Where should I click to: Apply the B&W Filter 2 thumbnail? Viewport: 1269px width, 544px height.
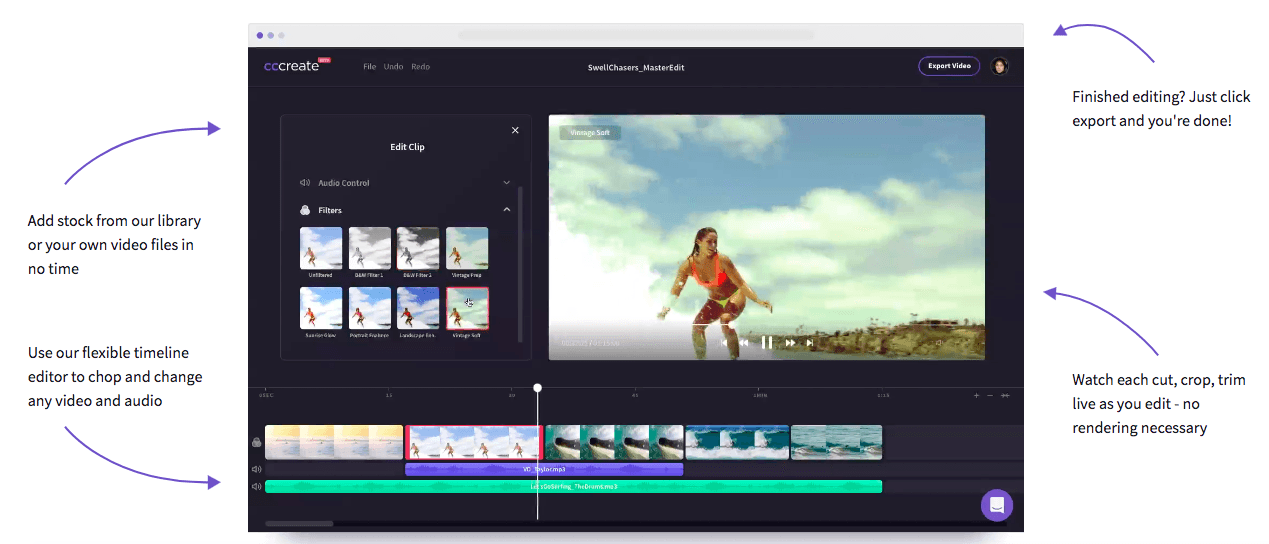(418, 248)
